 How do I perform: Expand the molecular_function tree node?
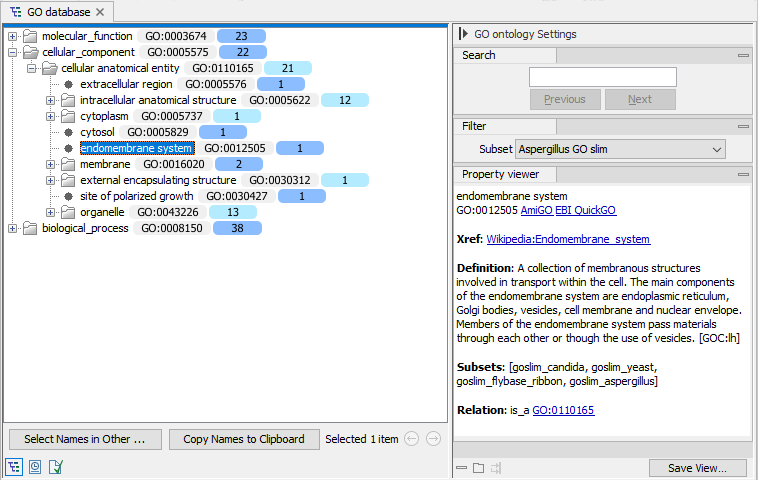pos(13,37)
